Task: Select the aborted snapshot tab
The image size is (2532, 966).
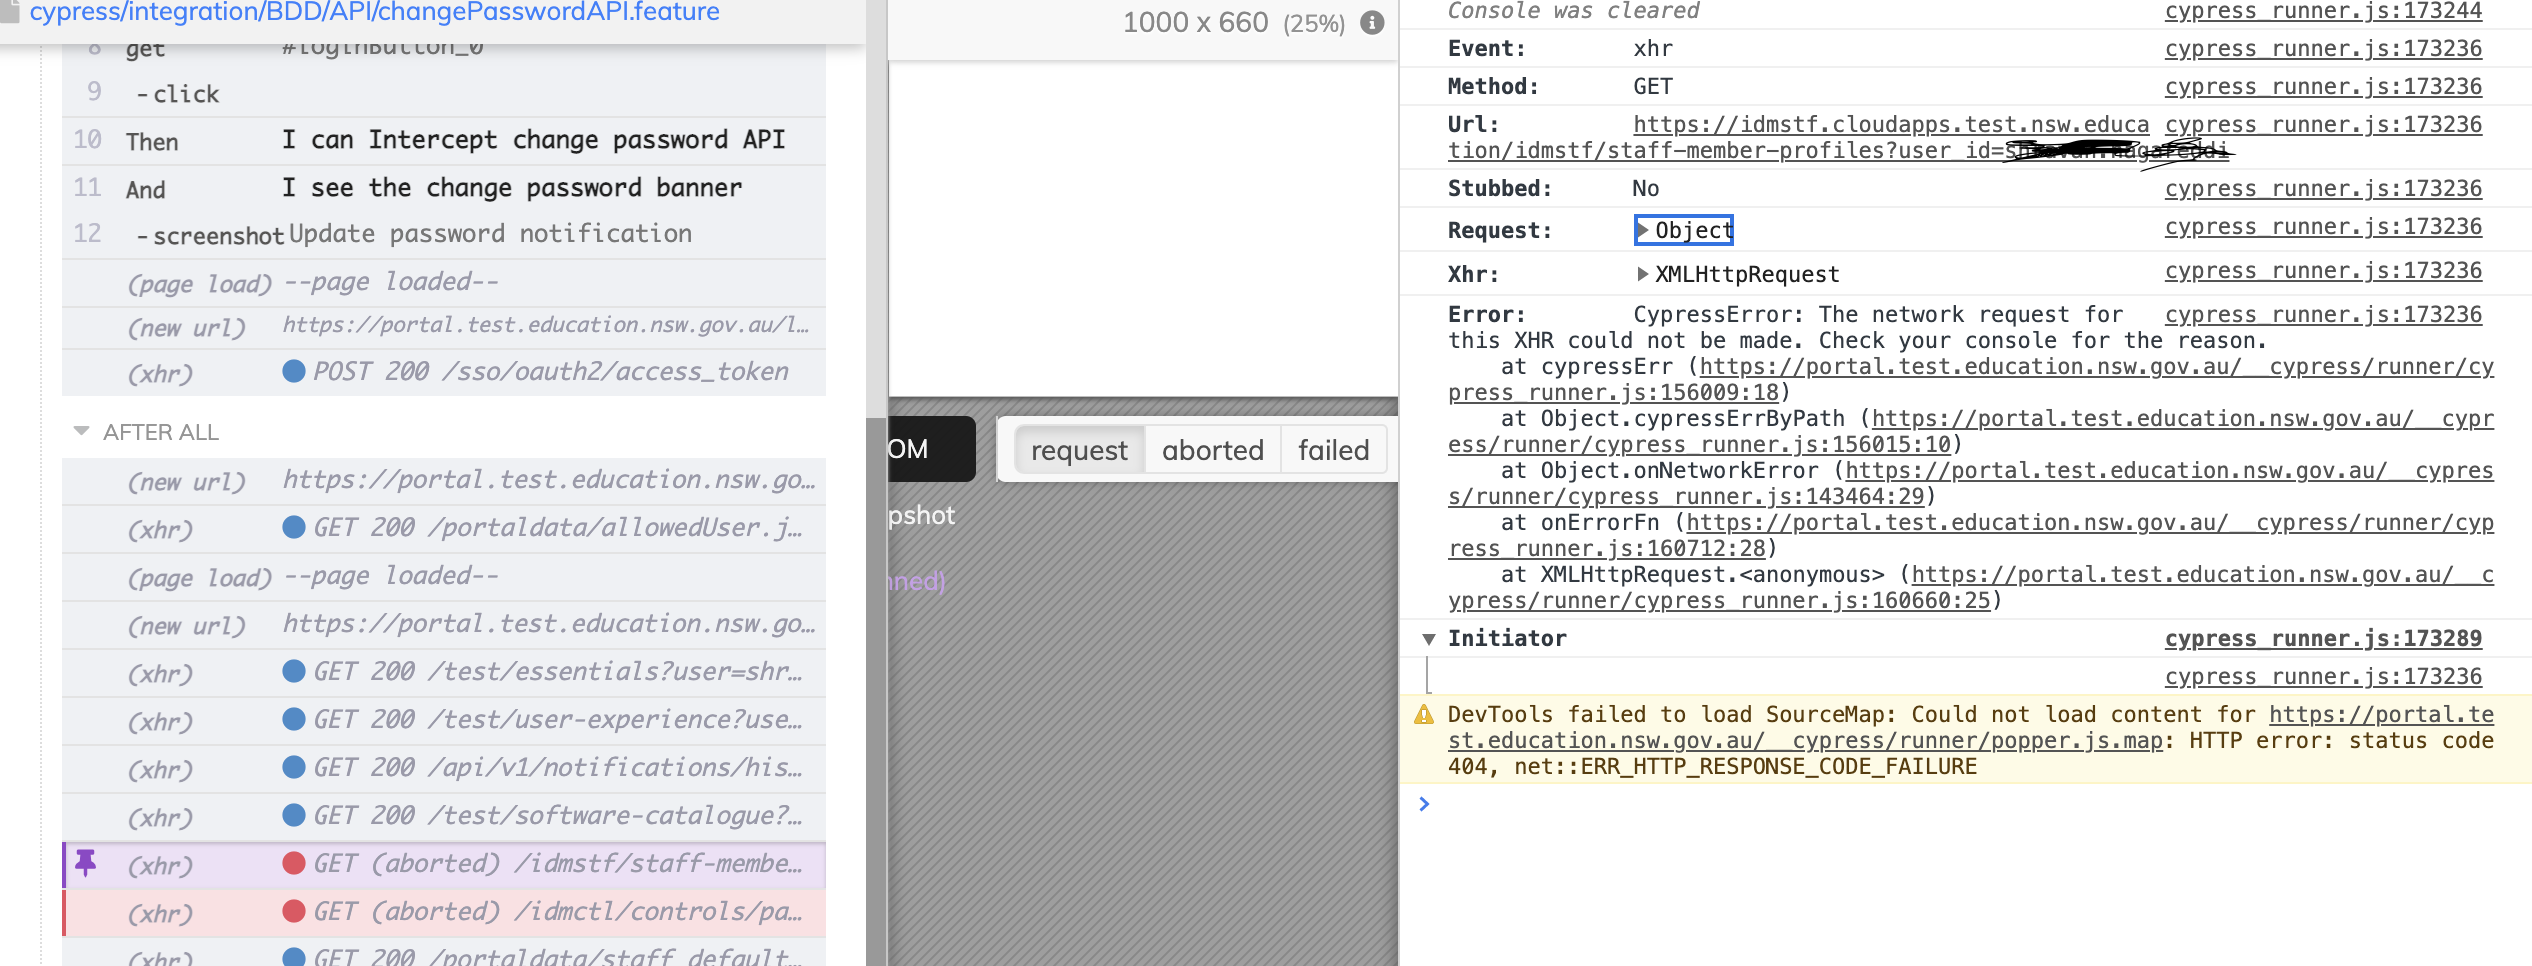Action: tap(1213, 450)
